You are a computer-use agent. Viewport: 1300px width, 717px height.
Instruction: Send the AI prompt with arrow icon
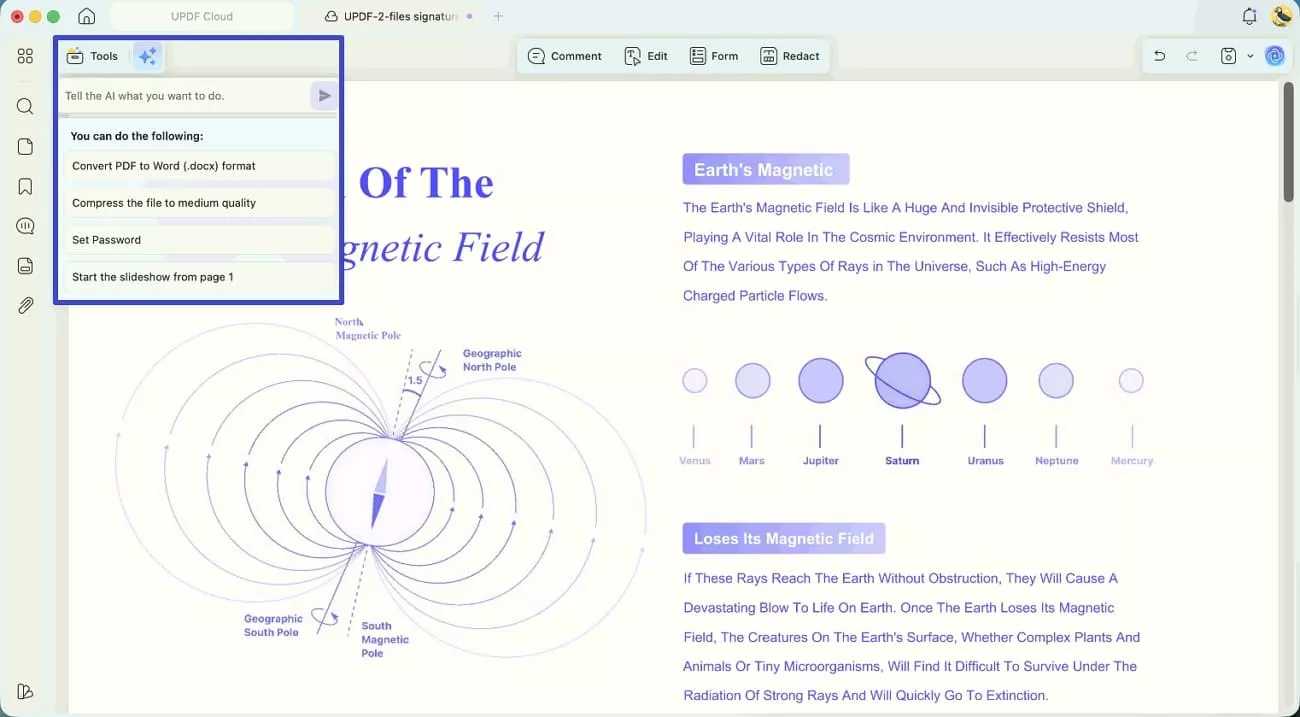click(324, 96)
